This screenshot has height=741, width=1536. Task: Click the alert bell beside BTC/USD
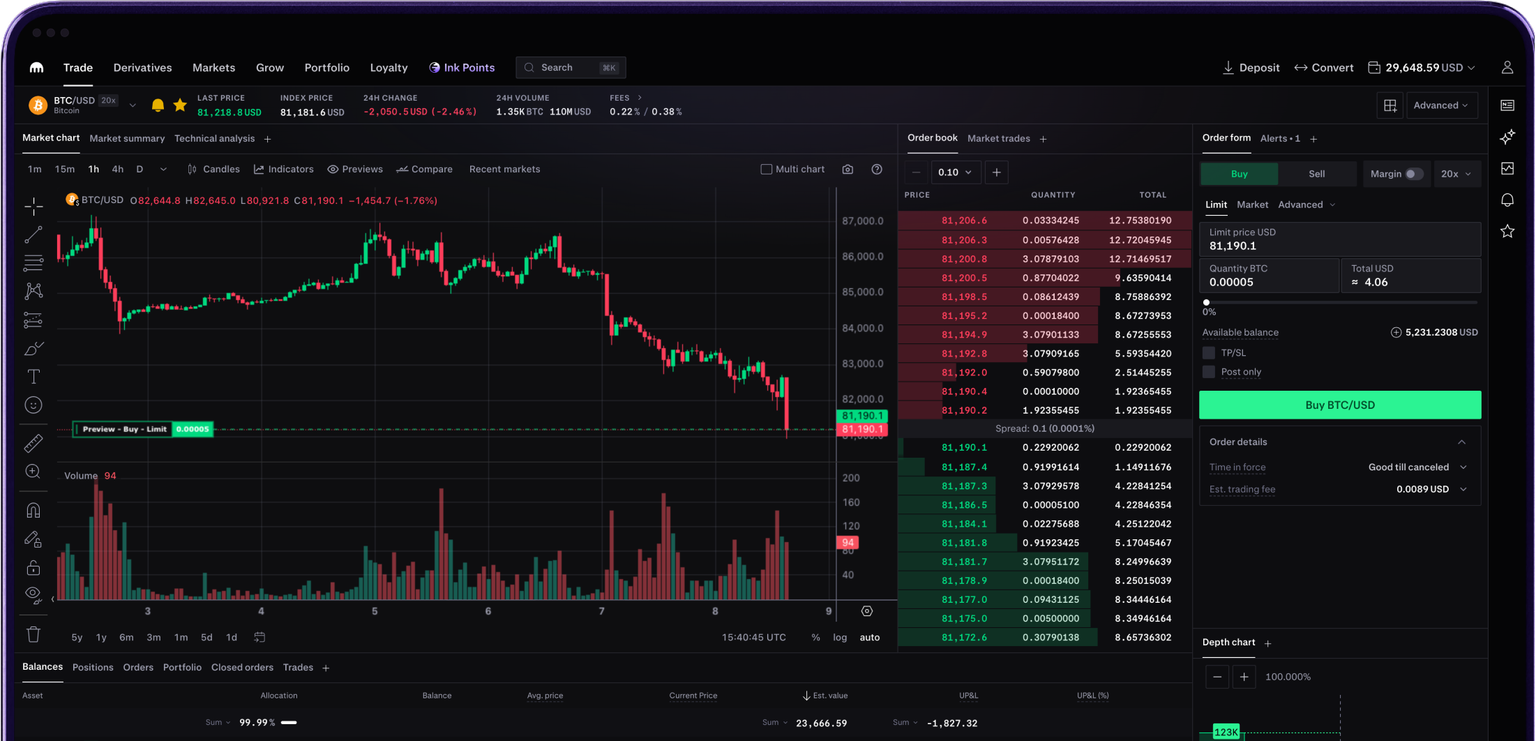click(158, 105)
